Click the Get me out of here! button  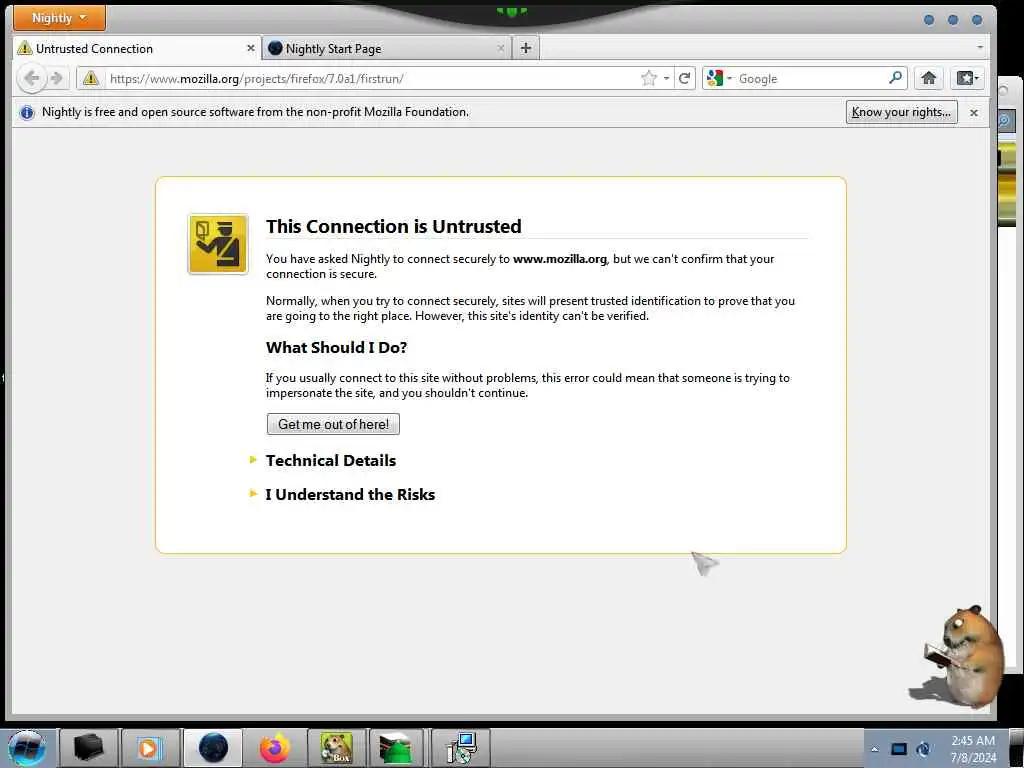pyautogui.click(x=333, y=424)
